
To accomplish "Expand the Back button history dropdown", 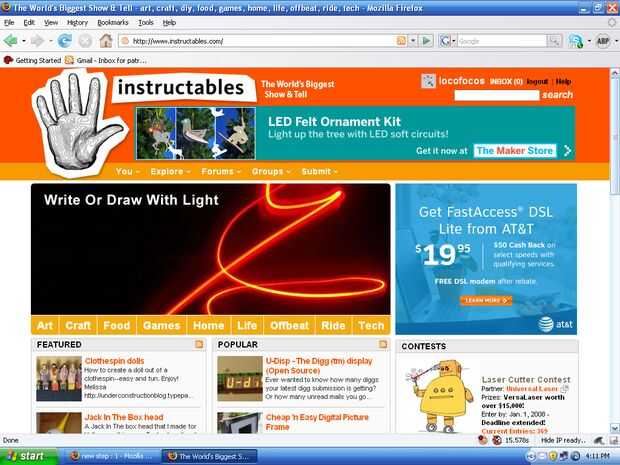I will [24, 41].
